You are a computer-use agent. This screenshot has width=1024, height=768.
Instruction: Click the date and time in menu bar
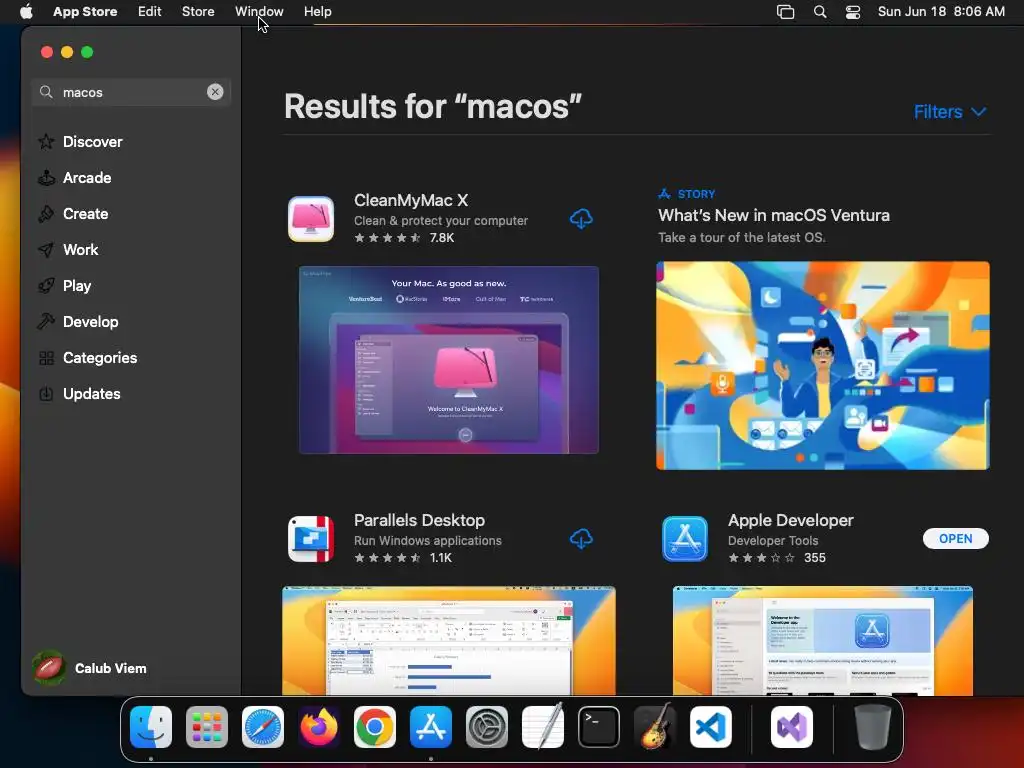pyautogui.click(x=941, y=11)
